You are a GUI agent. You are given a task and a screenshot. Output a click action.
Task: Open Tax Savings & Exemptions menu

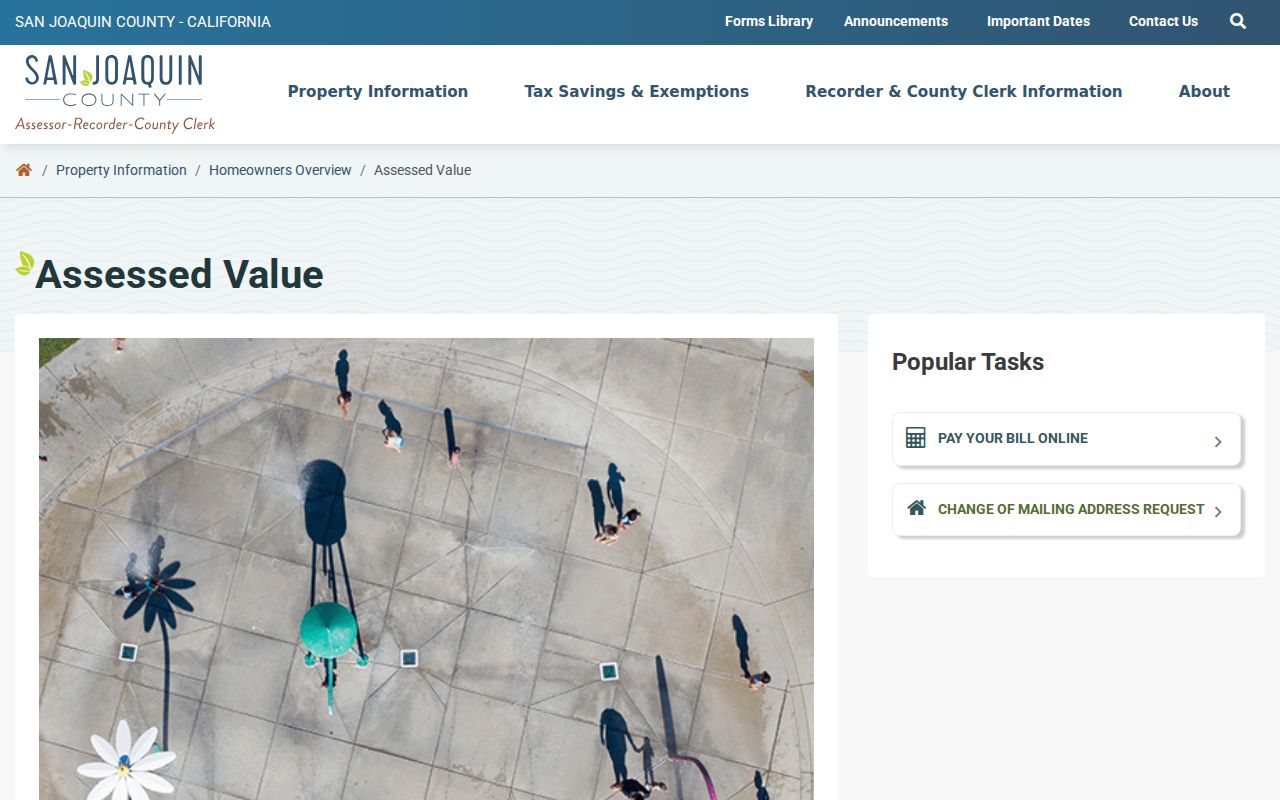pos(637,91)
